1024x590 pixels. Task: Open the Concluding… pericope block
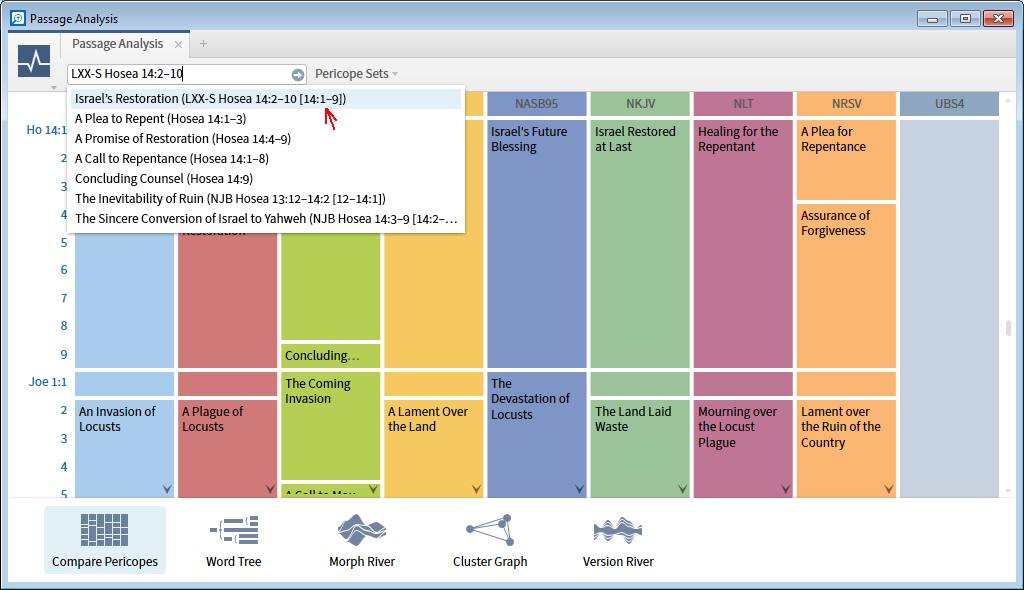(x=330, y=355)
